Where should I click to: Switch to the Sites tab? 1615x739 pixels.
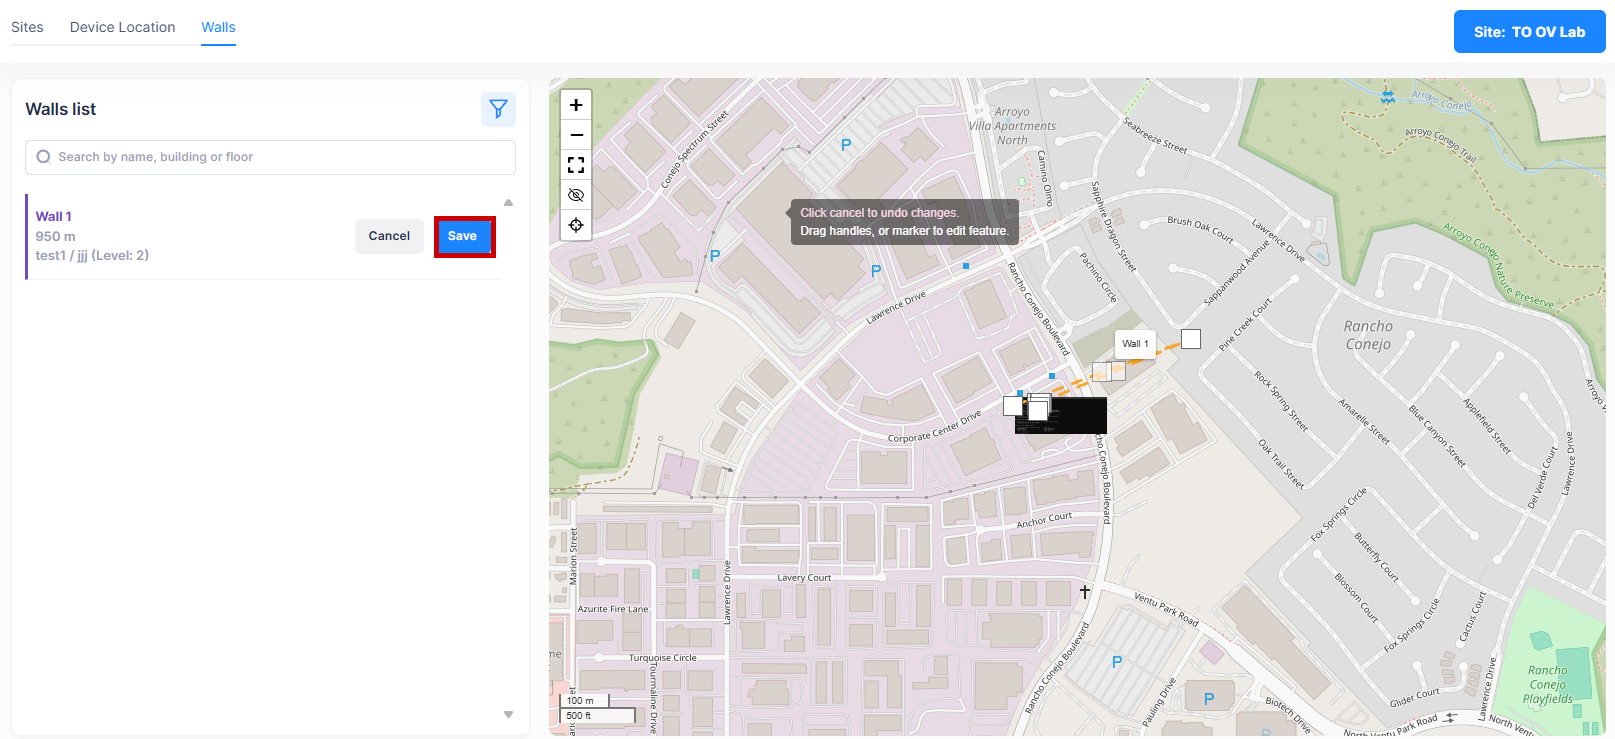pyautogui.click(x=27, y=27)
